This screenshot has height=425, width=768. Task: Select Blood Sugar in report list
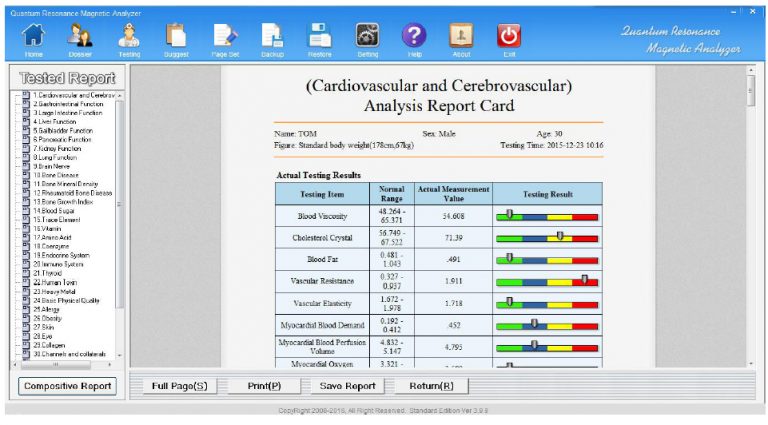tap(56, 210)
